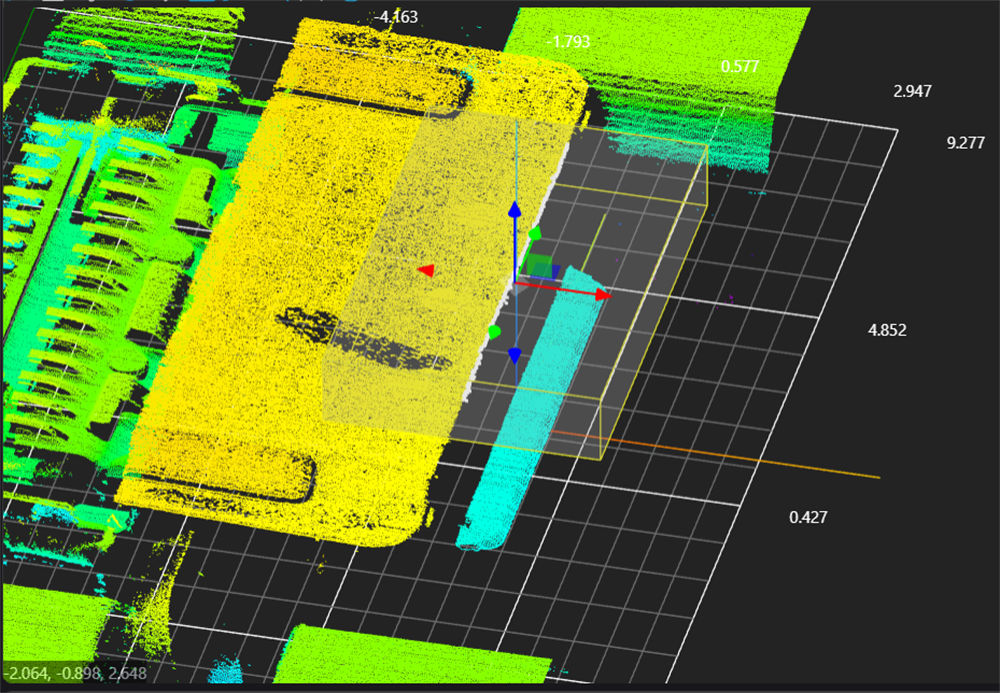The width and height of the screenshot is (1000, 693).
Task: Click the small red left-pointing arrow handle
Action: (x=426, y=271)
